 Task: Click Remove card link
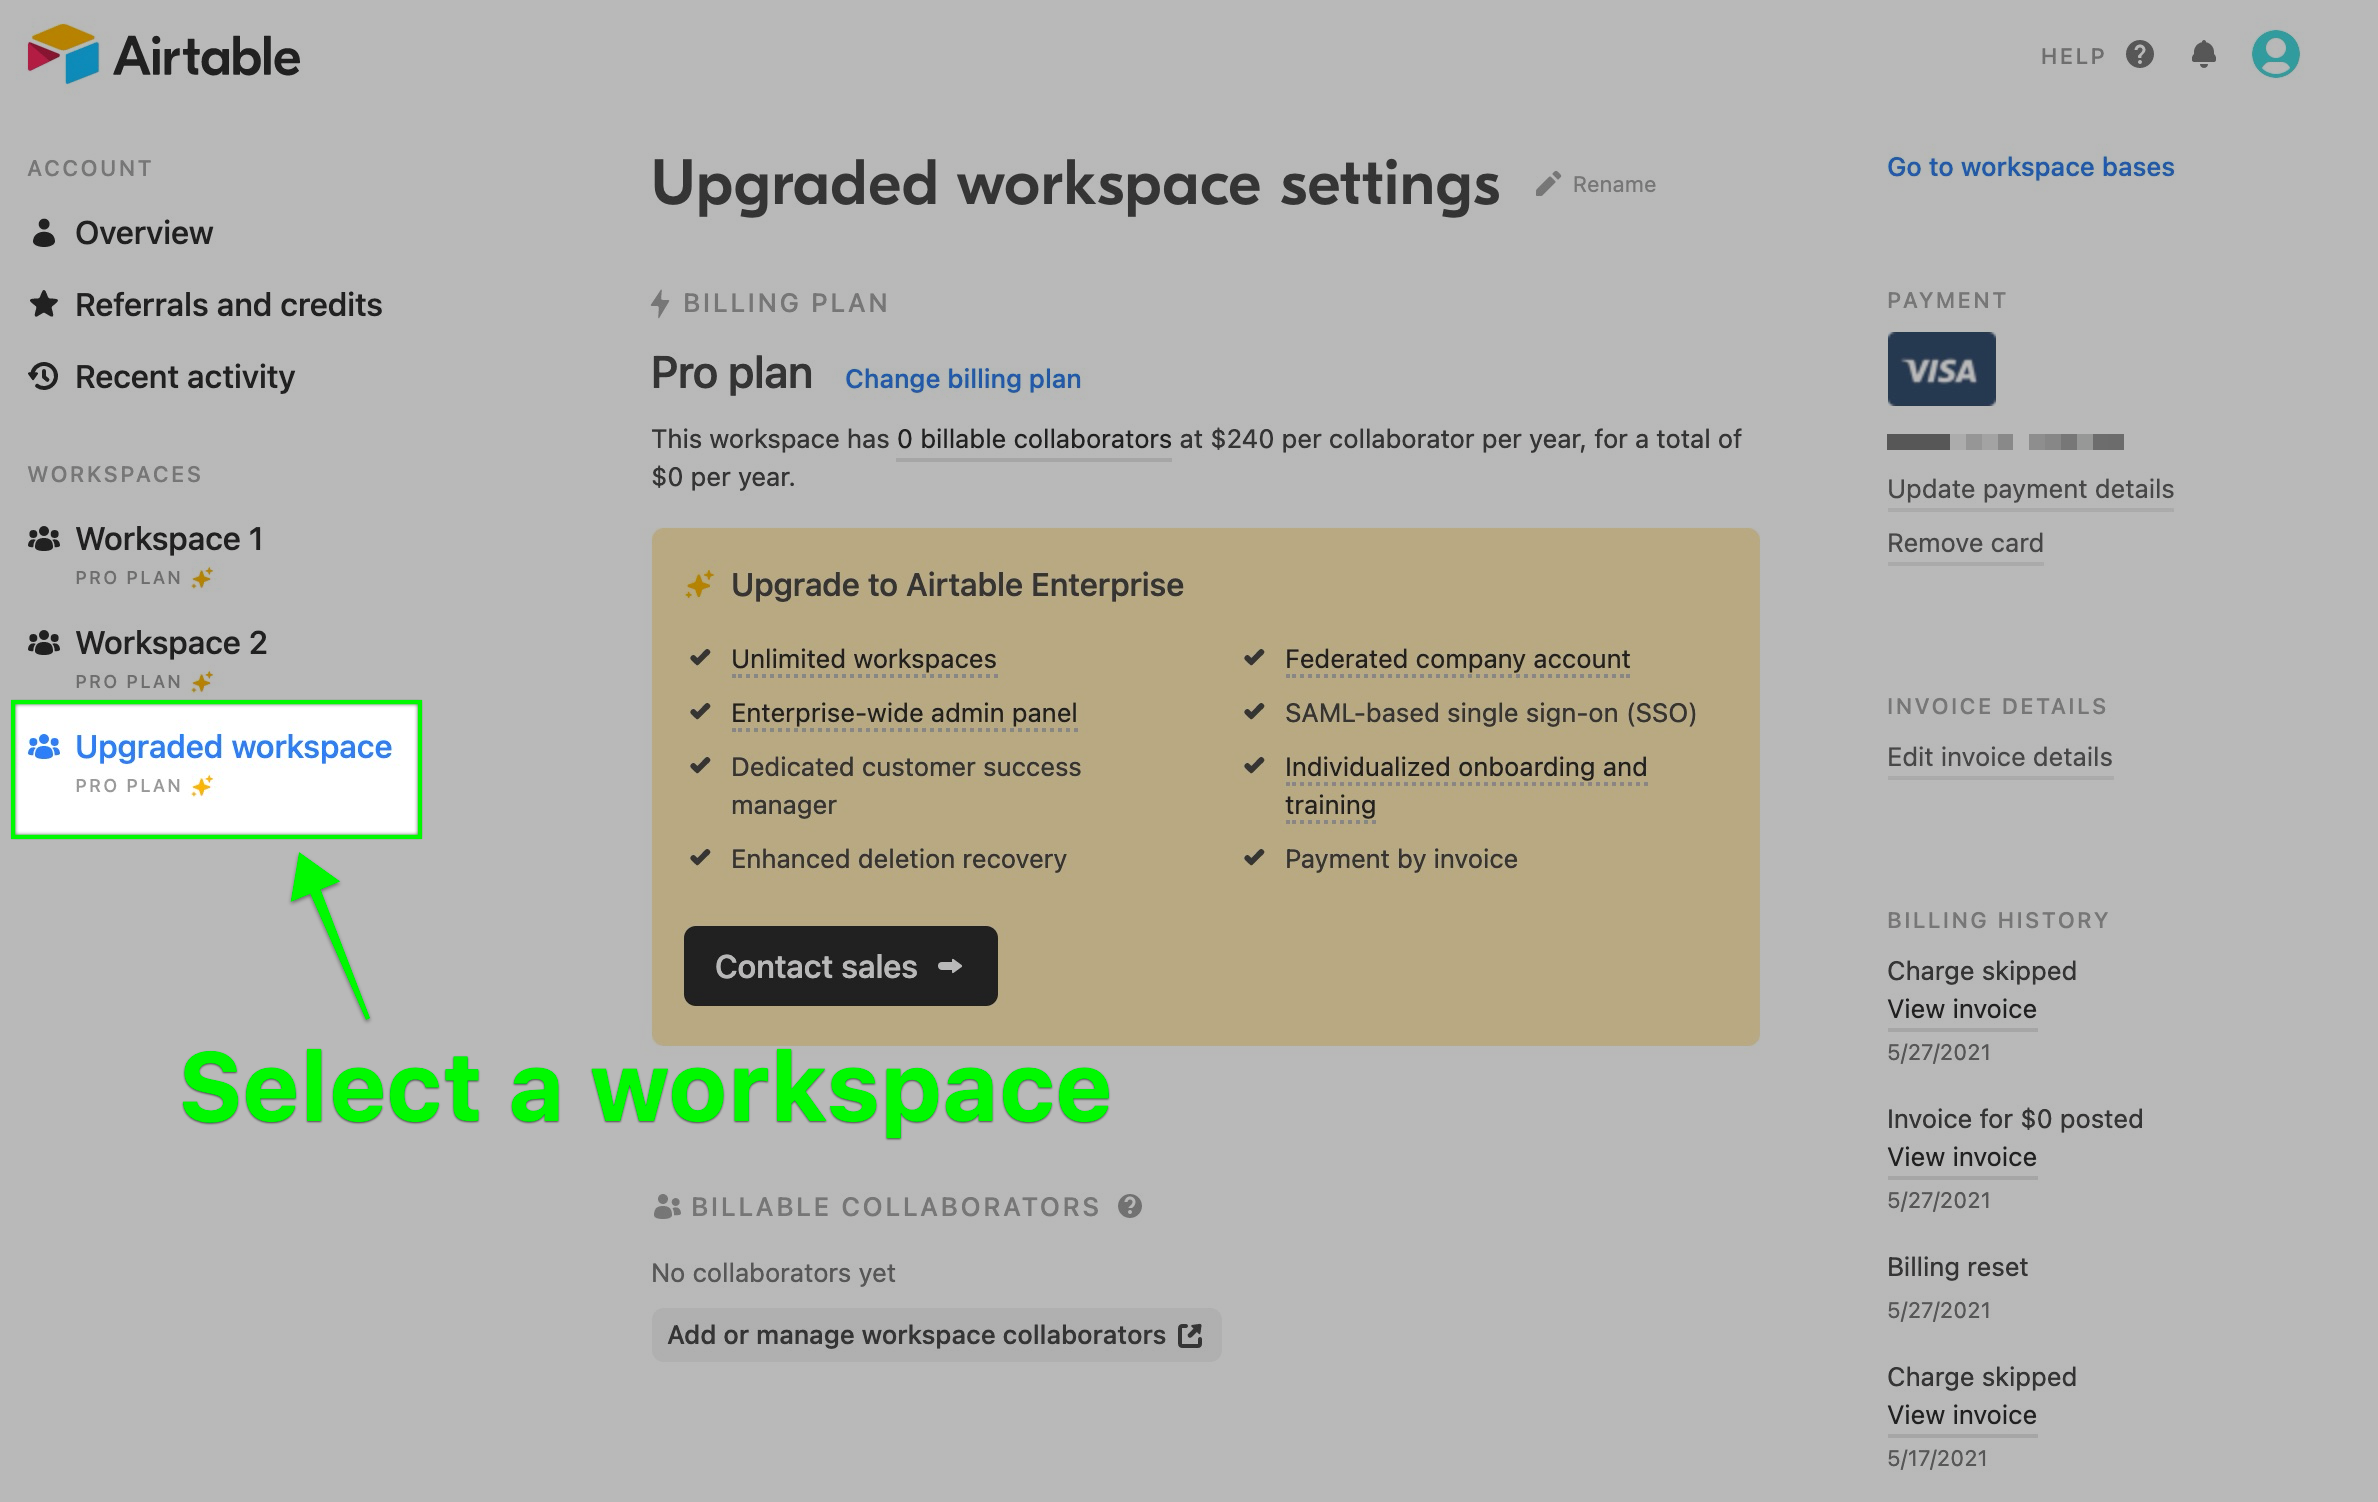(x=1965, y=543)
